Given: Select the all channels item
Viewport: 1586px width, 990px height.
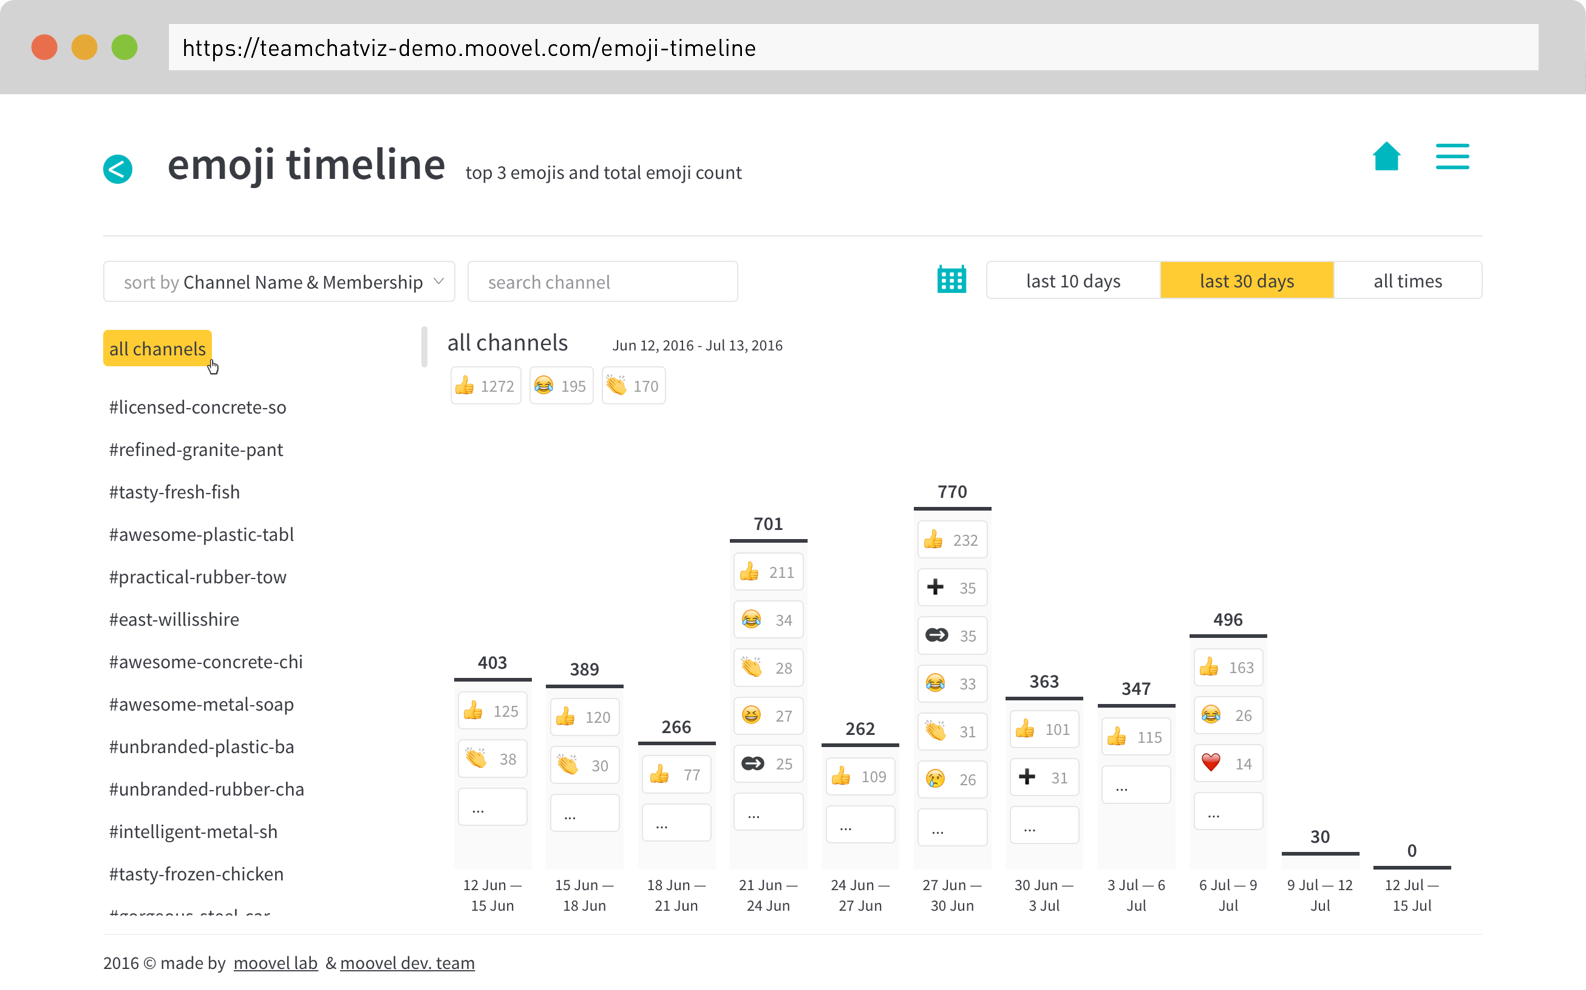Looking at the screenshot, I should click(157, 348).
